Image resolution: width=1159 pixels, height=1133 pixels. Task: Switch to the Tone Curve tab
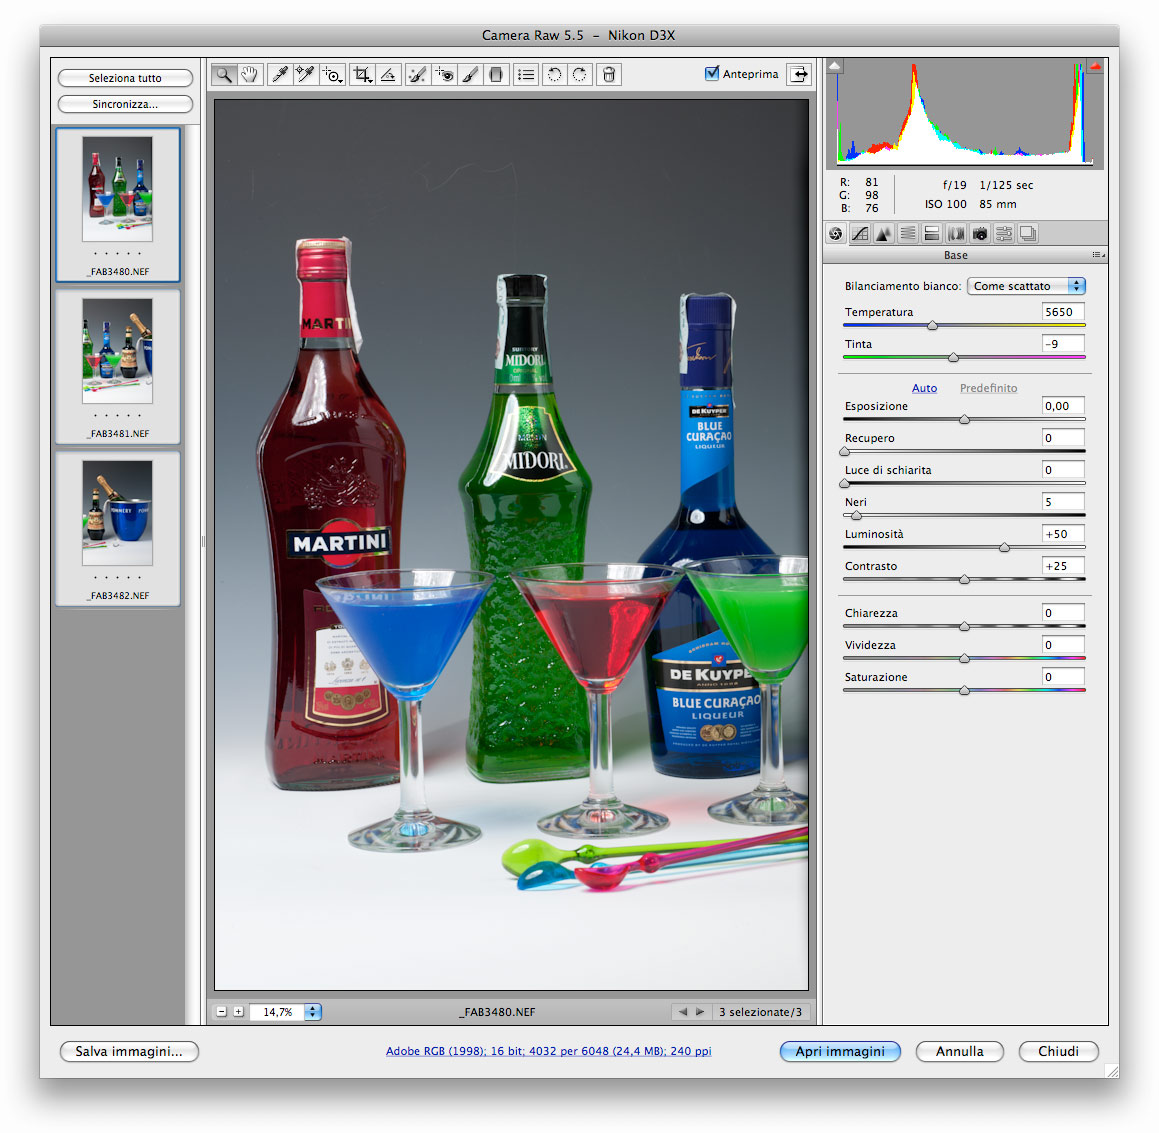pos(860,234)
